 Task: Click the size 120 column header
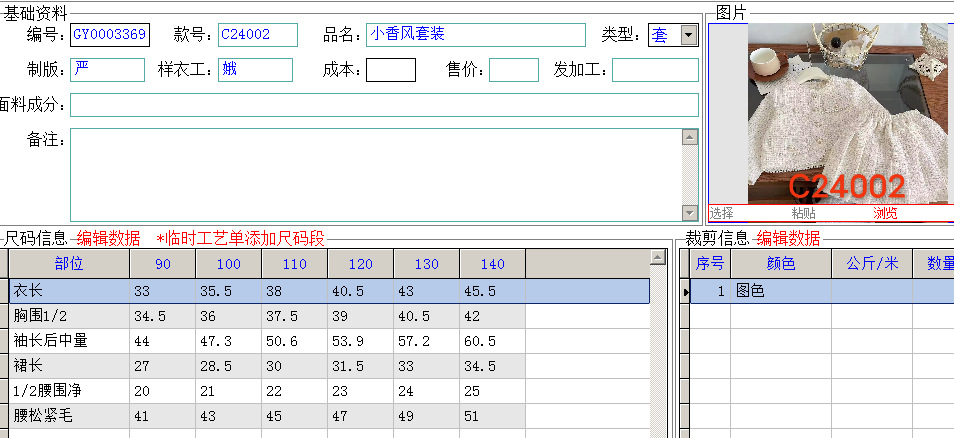click(361, 263)
